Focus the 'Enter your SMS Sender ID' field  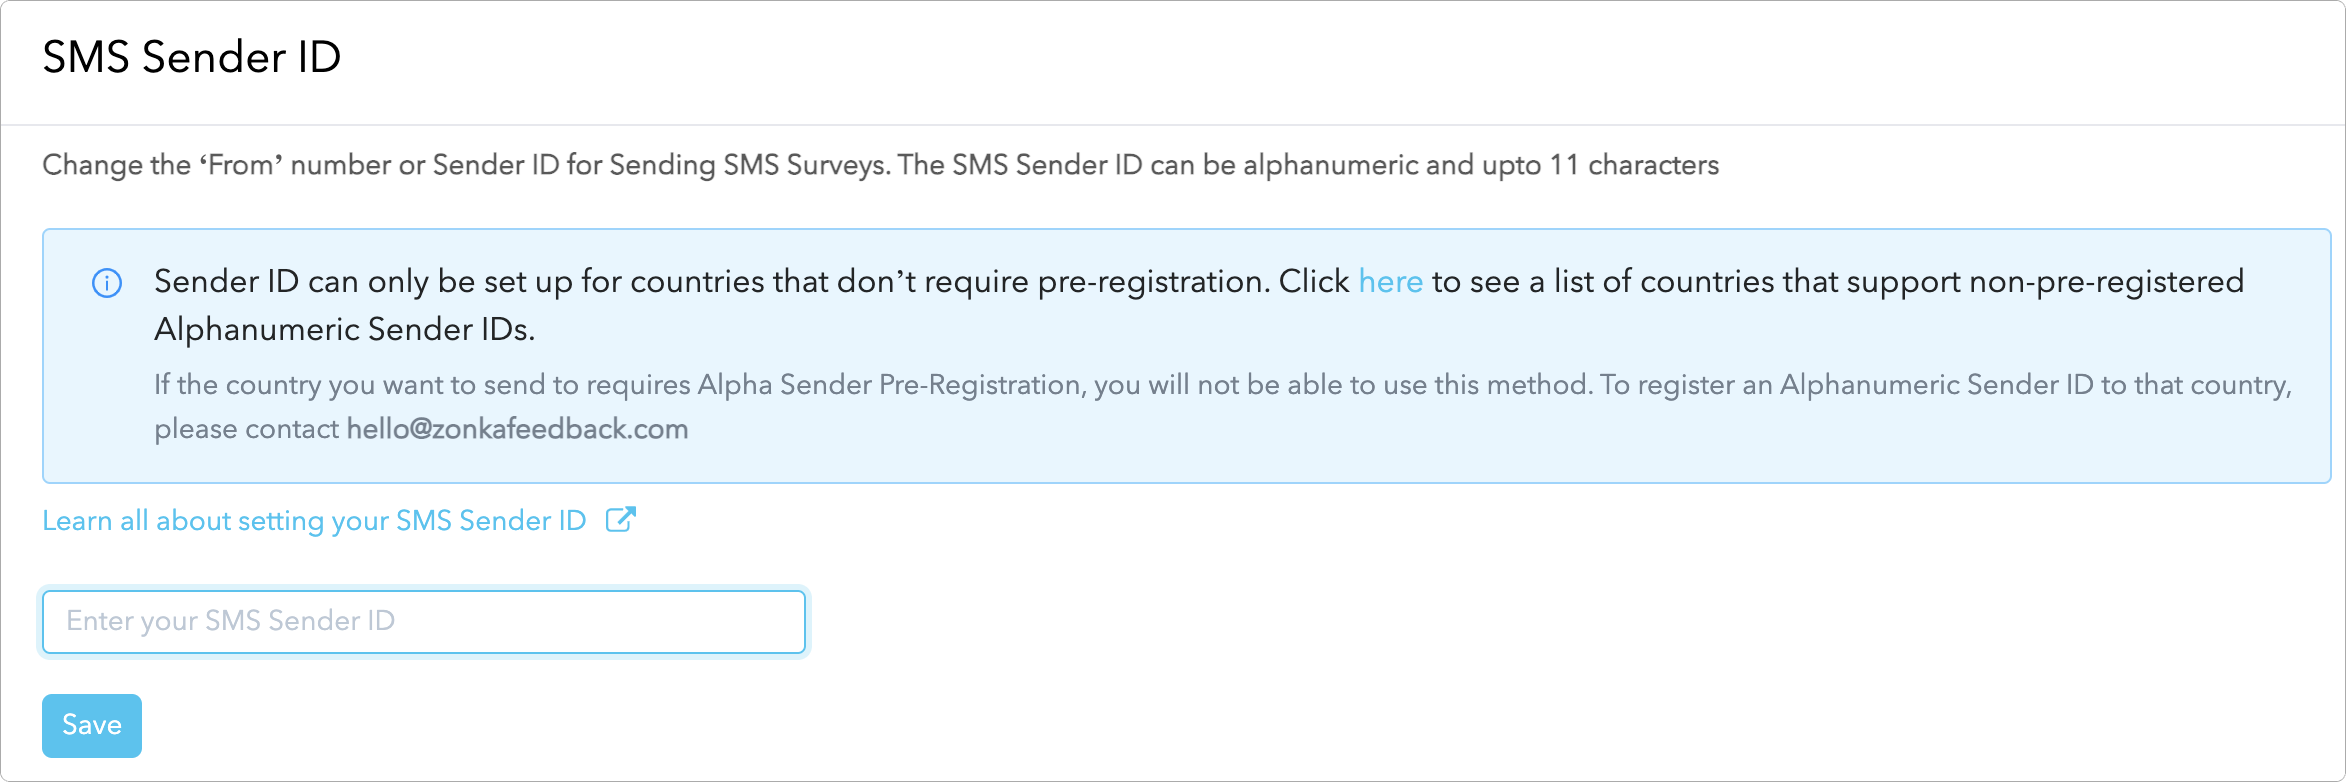tap(424, 621)
